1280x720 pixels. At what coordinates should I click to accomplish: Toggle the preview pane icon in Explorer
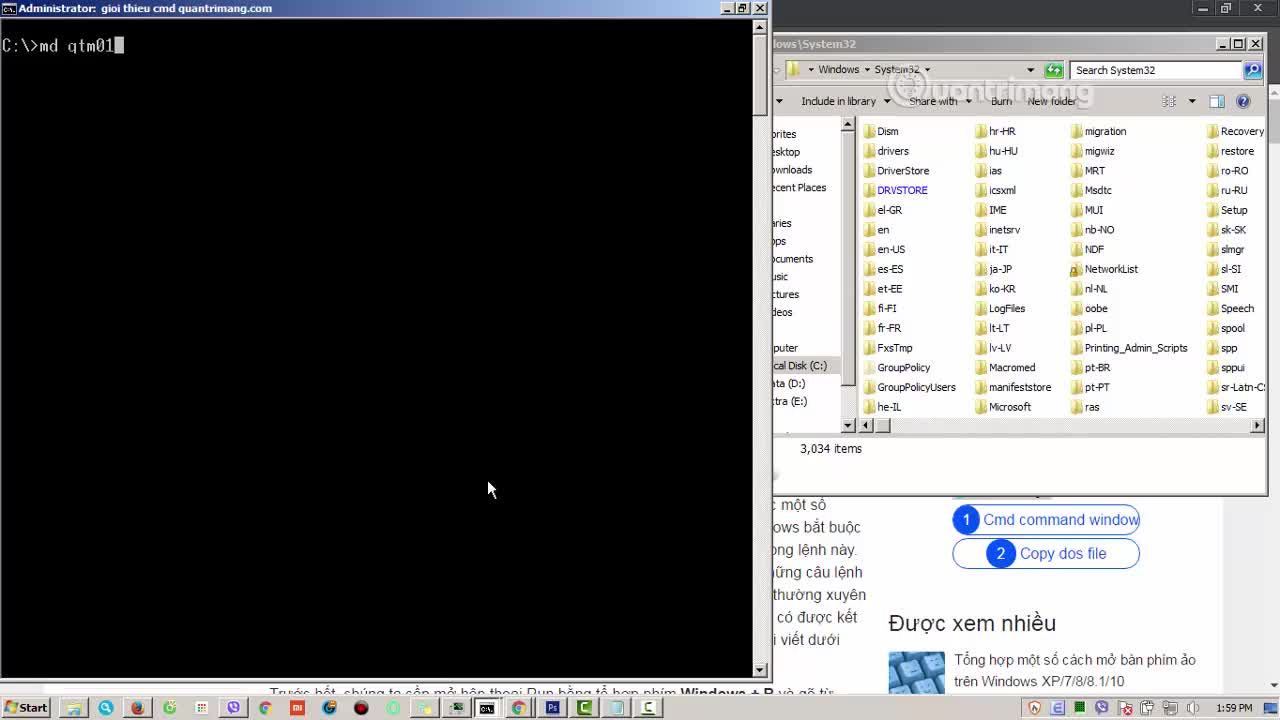coord(1217,101)
